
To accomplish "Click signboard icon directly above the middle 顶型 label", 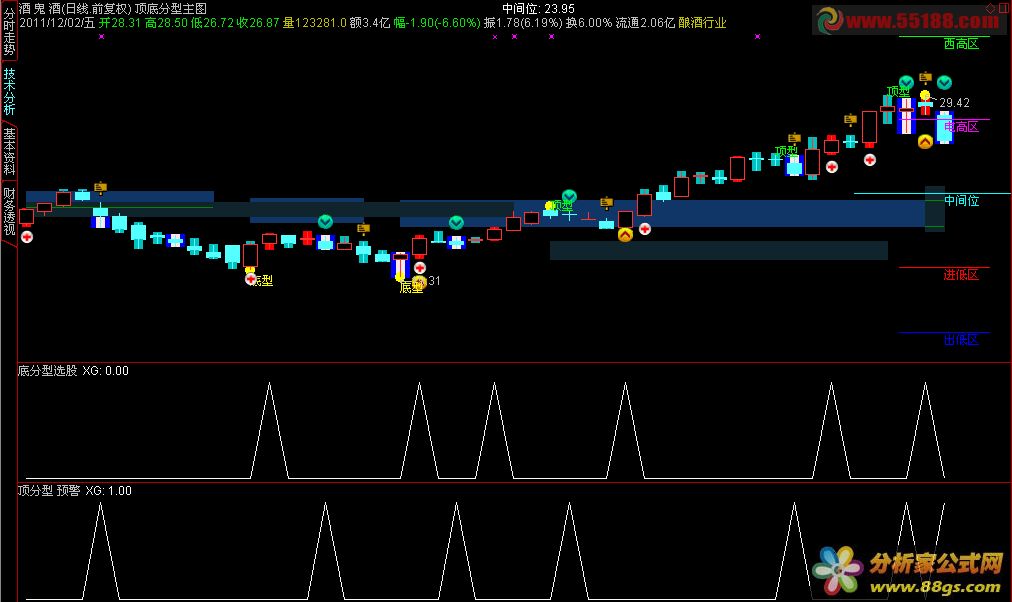I will [x=794, y=138].
